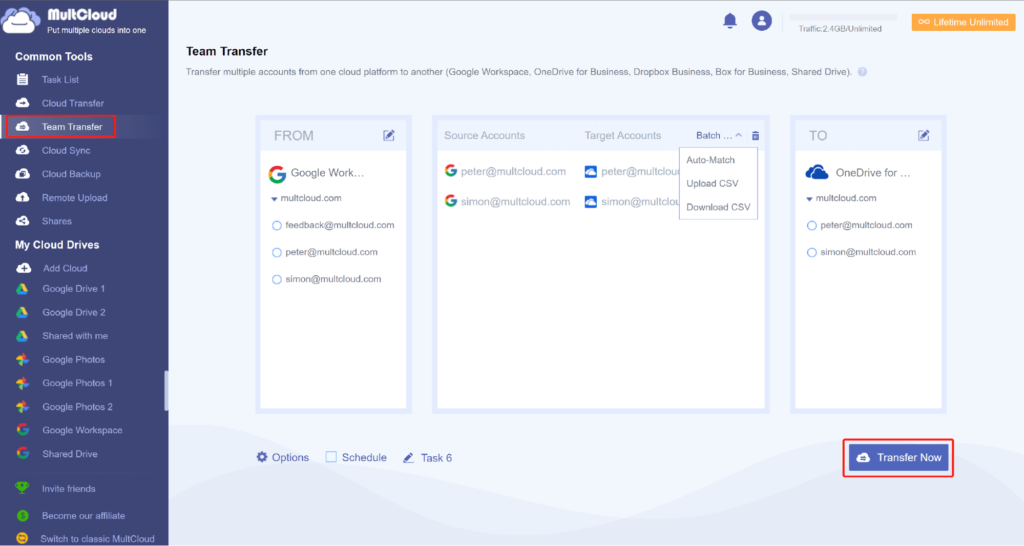The width and height of the screenshot is (1024, 546).
Task: Click Google Workspace entry in FROM panel
Action: pos(317,173)
